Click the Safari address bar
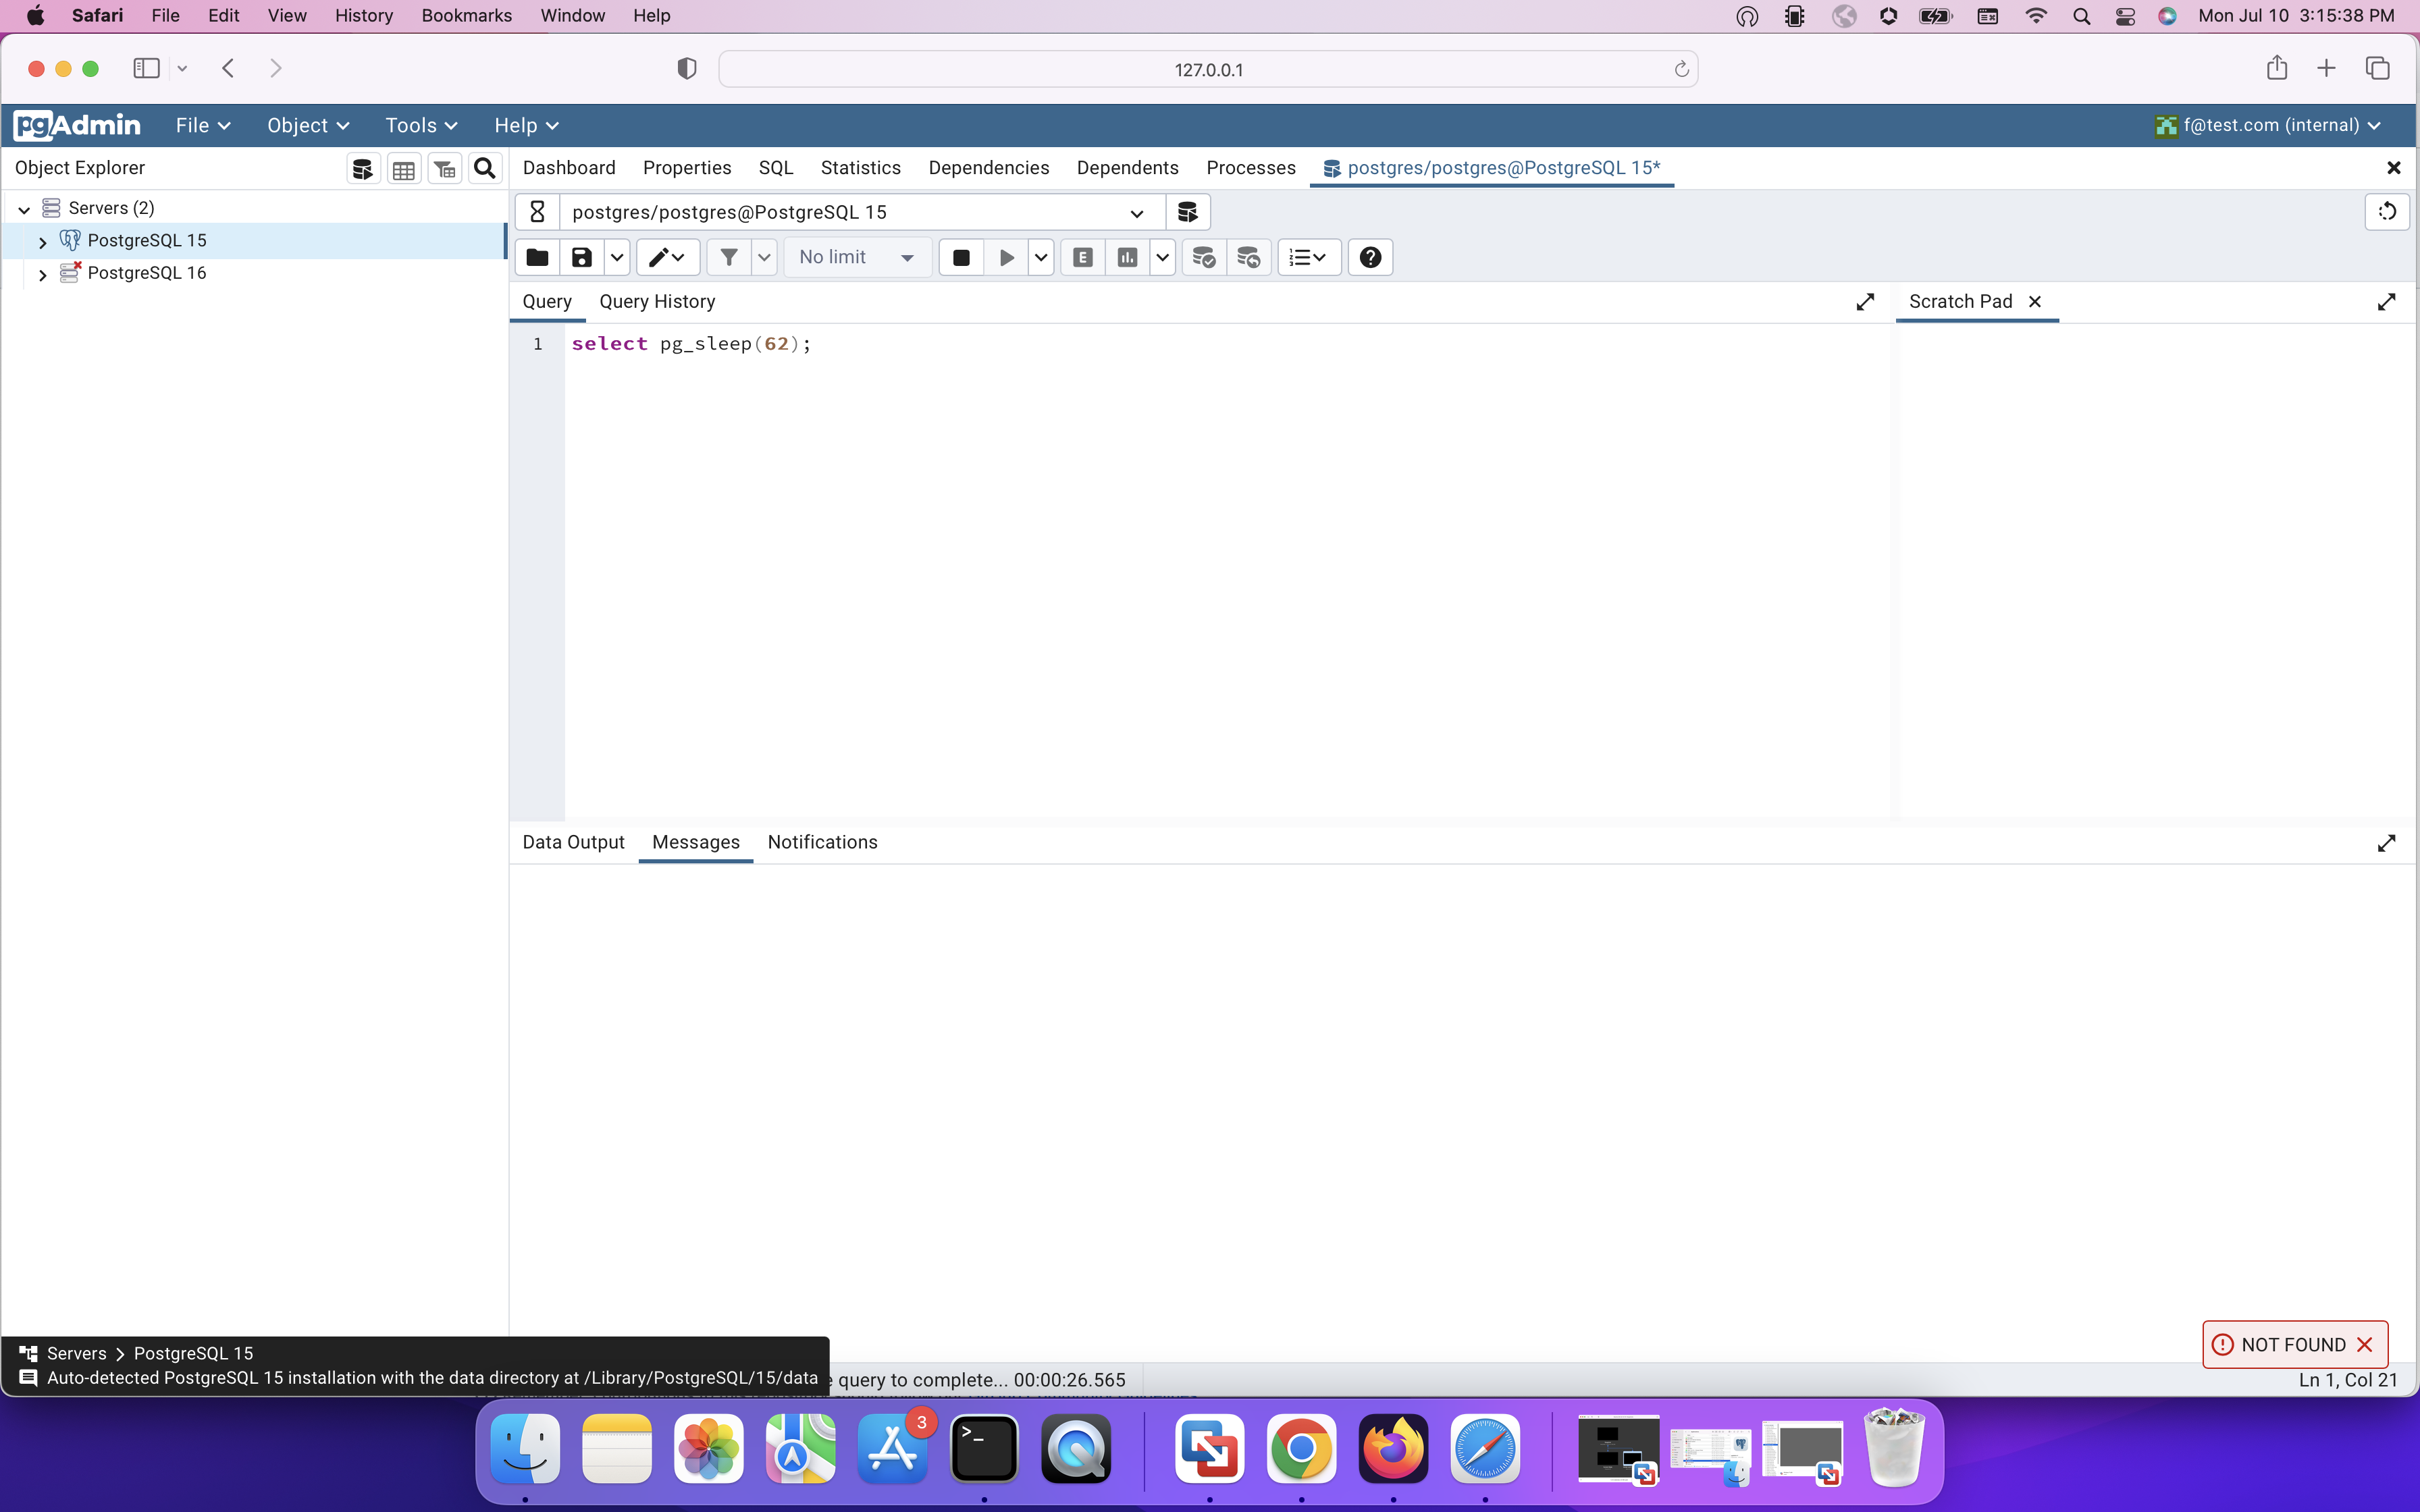Image resolution: width=2420 pixels, height=1512 pixels. point(1207,69)
